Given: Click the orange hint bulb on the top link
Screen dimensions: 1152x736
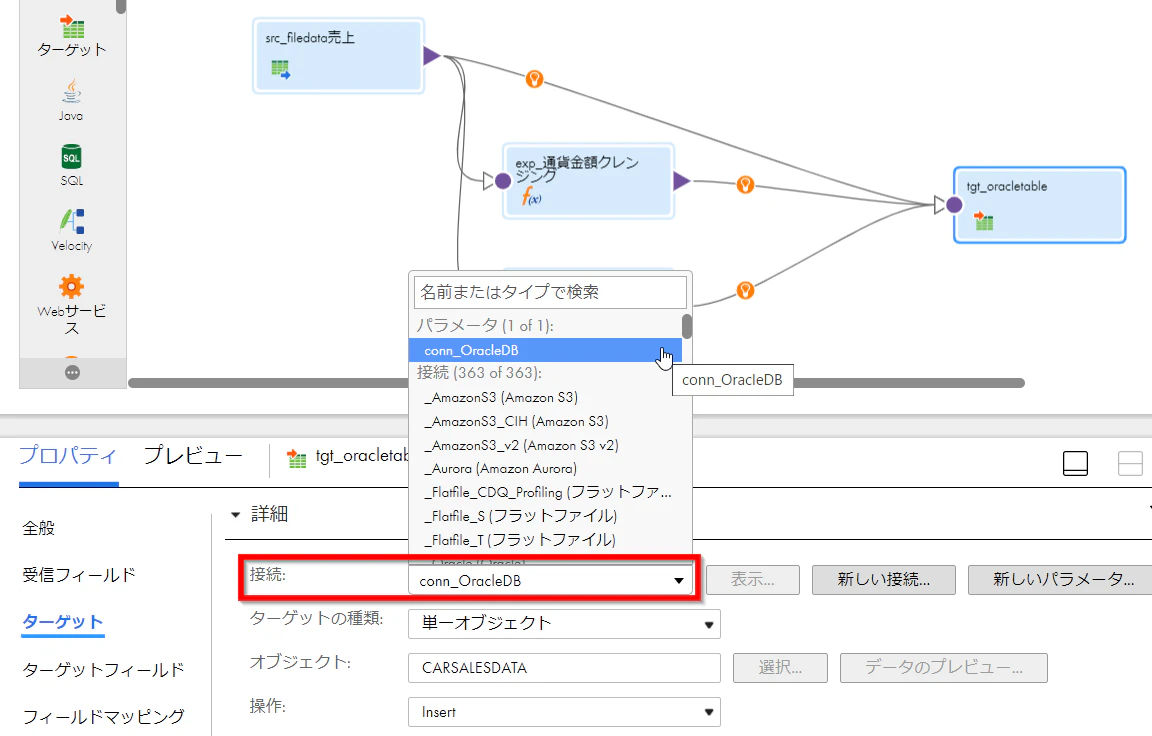Looking at the screenshot, I should [x=535, y=79].
